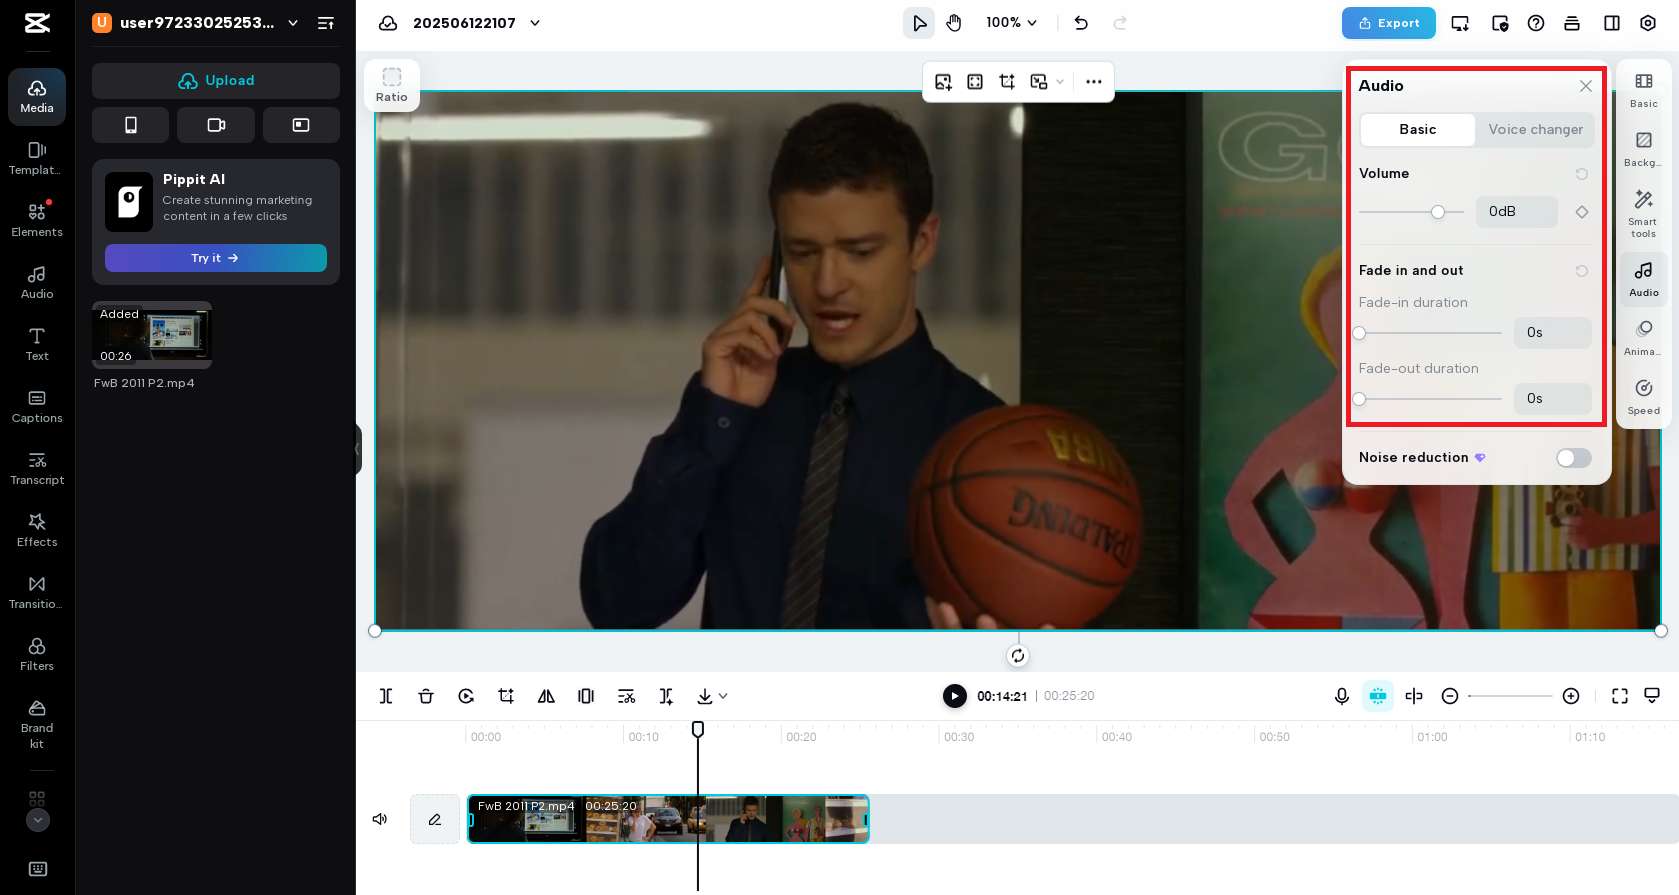Switch to the Voice changer tab
This screenshot has width=1679, height=895.
[1535, 130]
